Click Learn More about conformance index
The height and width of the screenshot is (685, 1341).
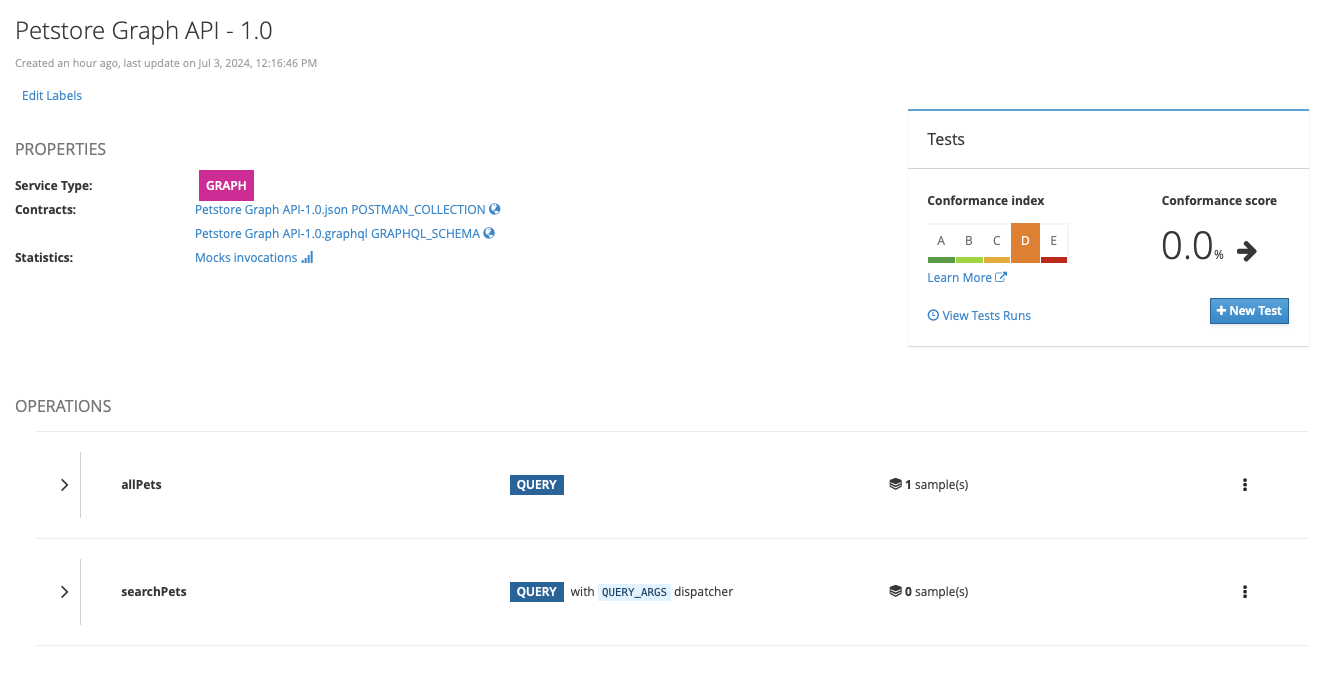pos(960,278)
